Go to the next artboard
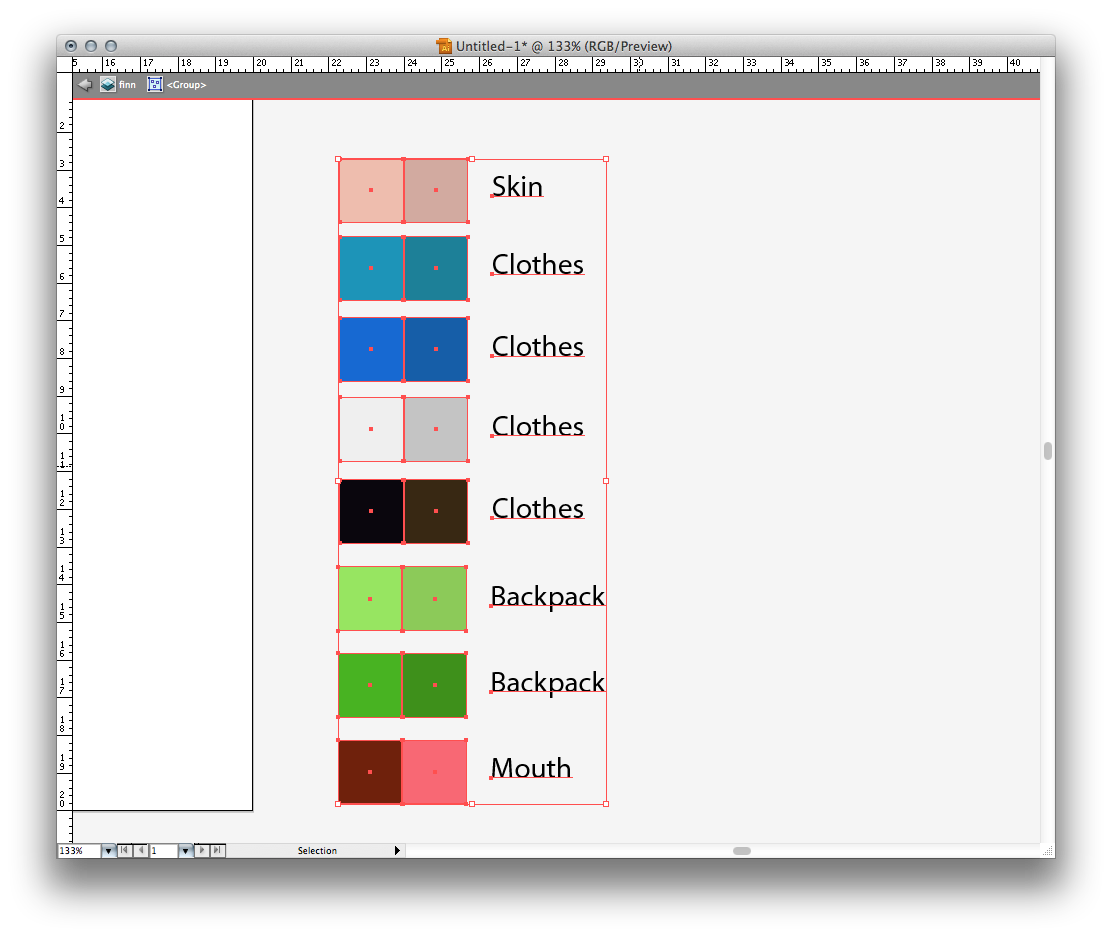 coord(202,851)
